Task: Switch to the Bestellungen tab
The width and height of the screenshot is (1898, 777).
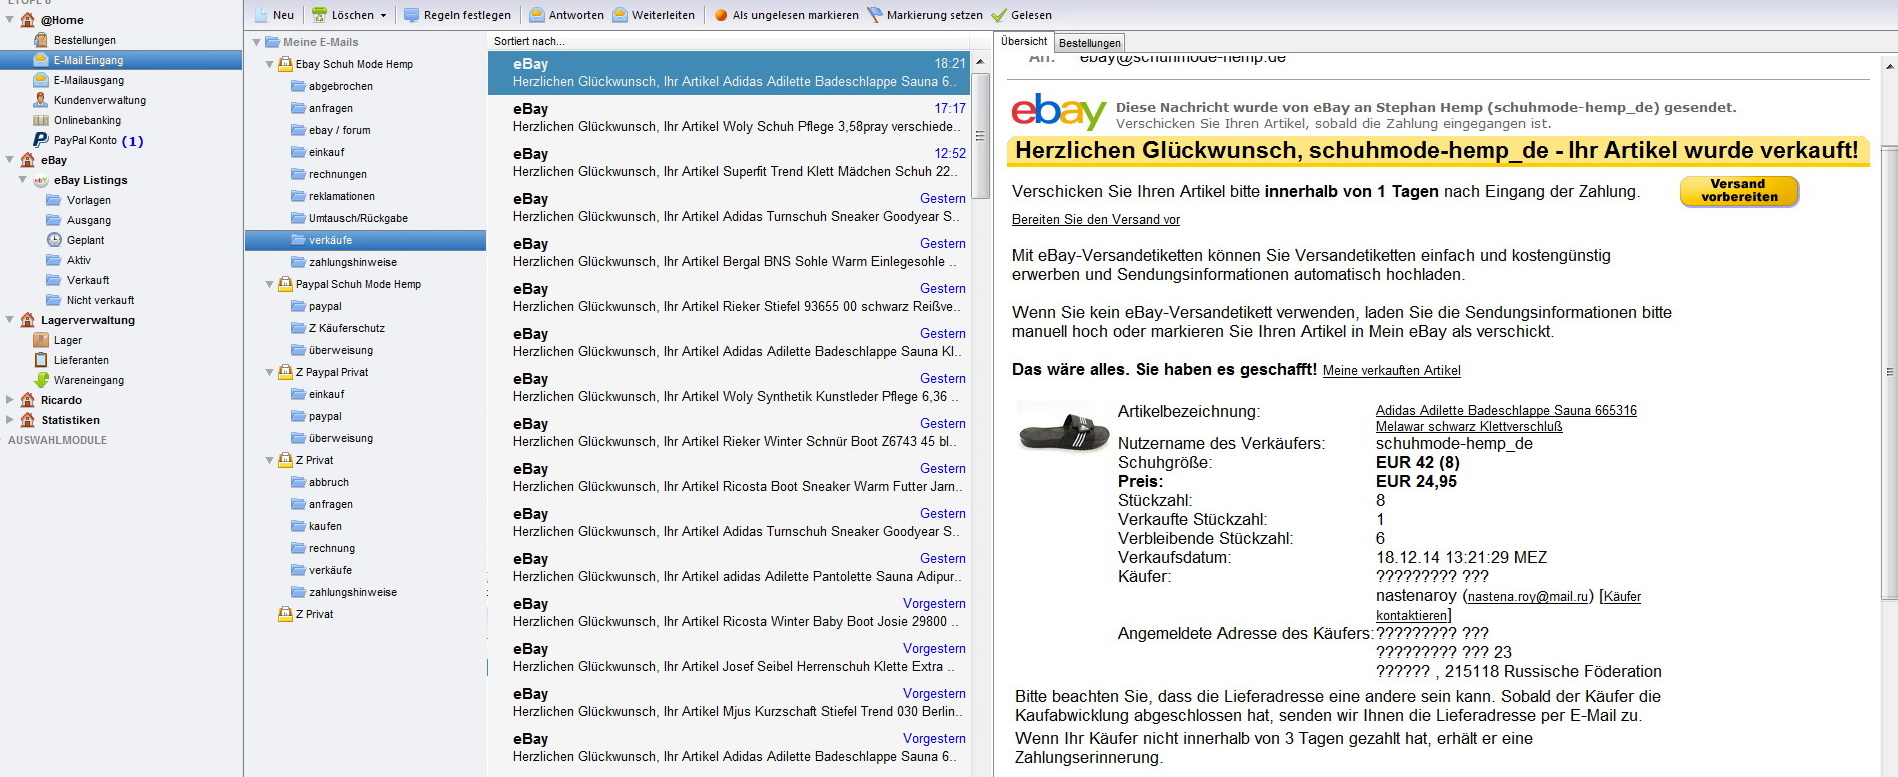Action: pos(1089,43)
